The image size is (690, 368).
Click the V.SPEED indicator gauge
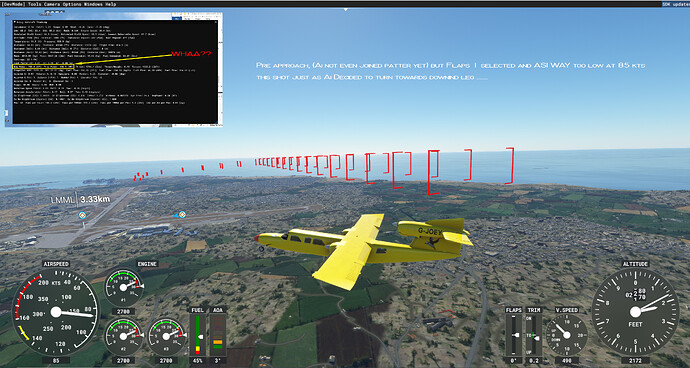click(566, 335)
